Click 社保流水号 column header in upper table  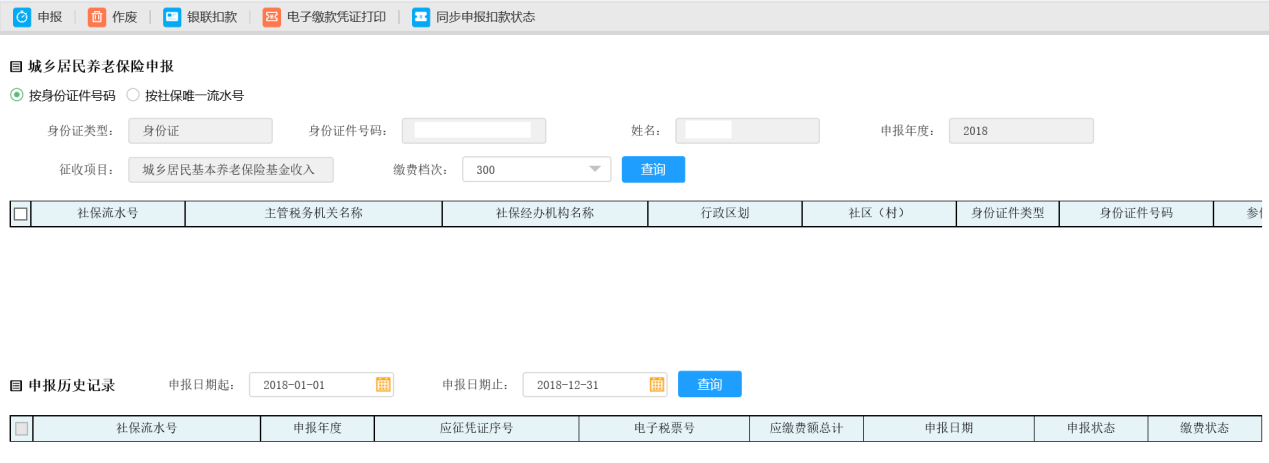[108, 214]
